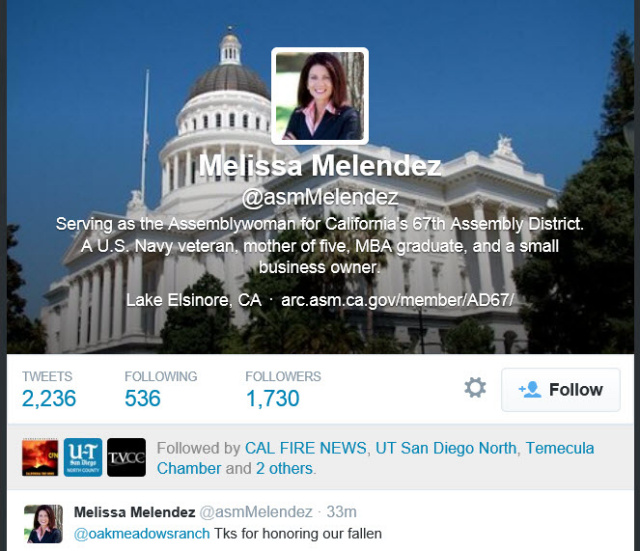The image size is (640, 551).
Task: Click the @oakmeadowsranch mention
Action: pos(142,533)
